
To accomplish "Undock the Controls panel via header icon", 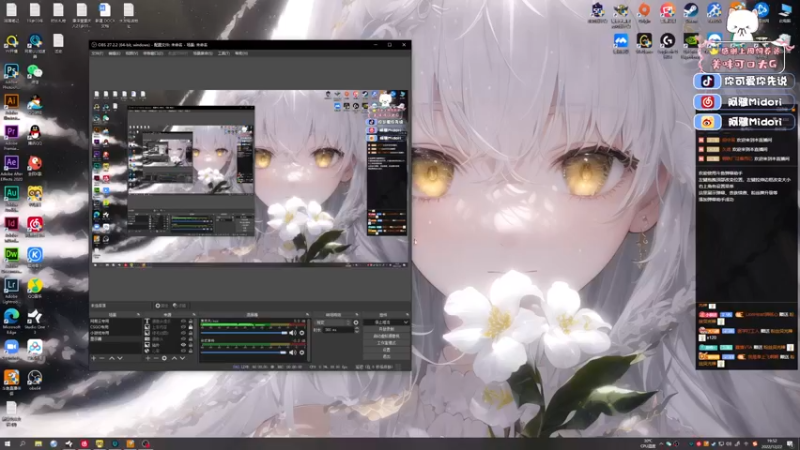I will (x=408, y=314).
